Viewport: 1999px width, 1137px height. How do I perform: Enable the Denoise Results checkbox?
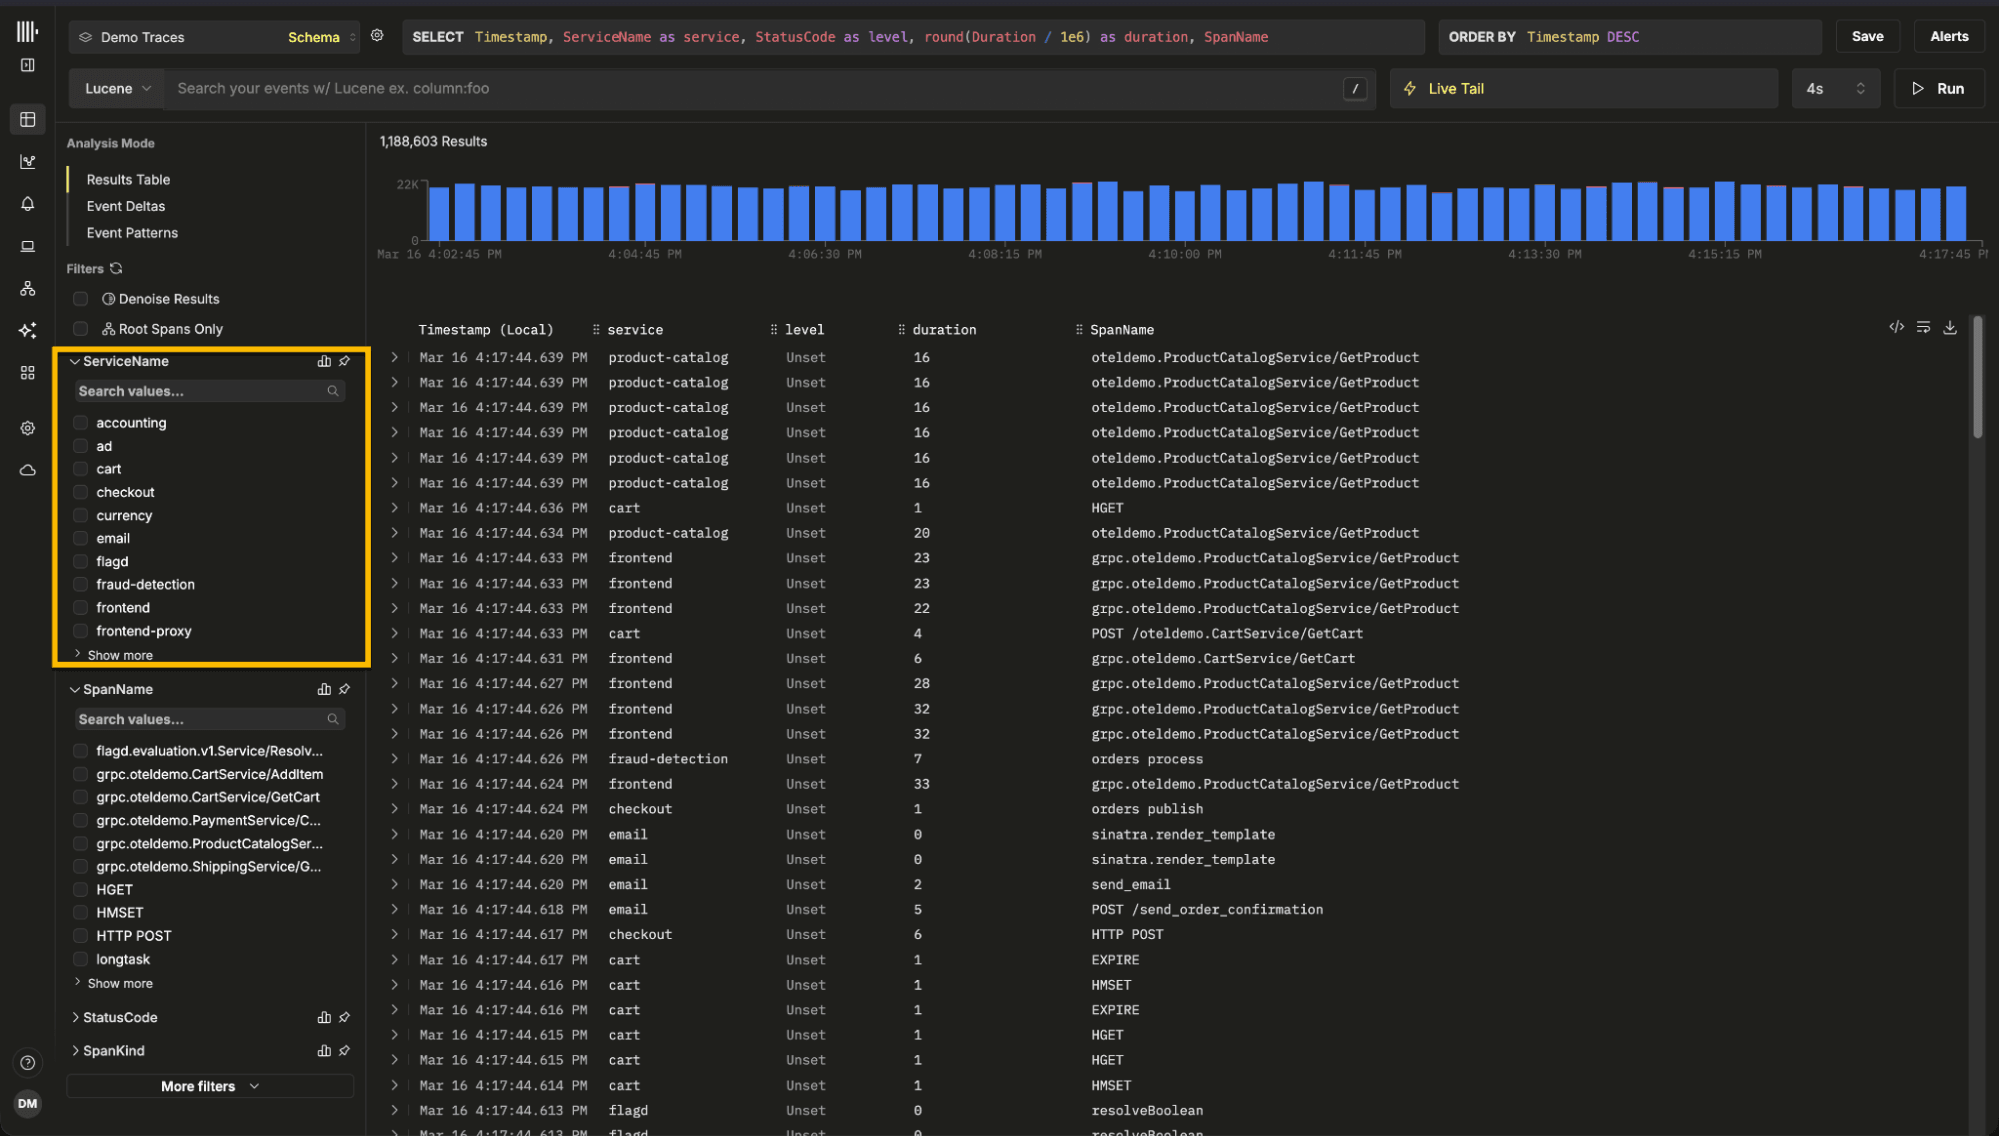tap(81, 299)
